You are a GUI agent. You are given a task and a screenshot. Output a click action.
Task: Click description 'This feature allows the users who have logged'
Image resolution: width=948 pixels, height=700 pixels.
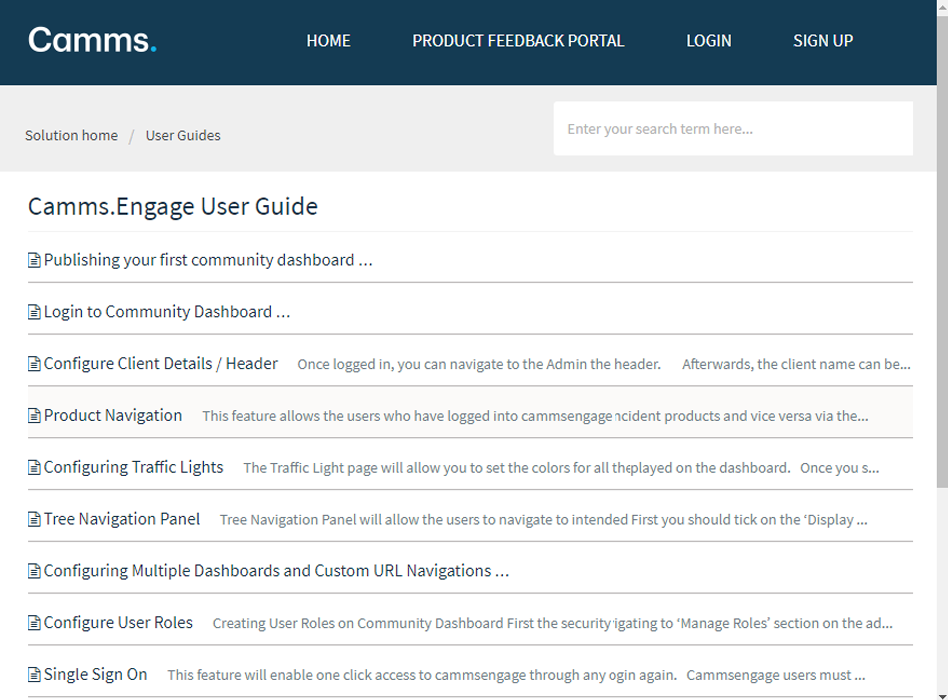535,416
